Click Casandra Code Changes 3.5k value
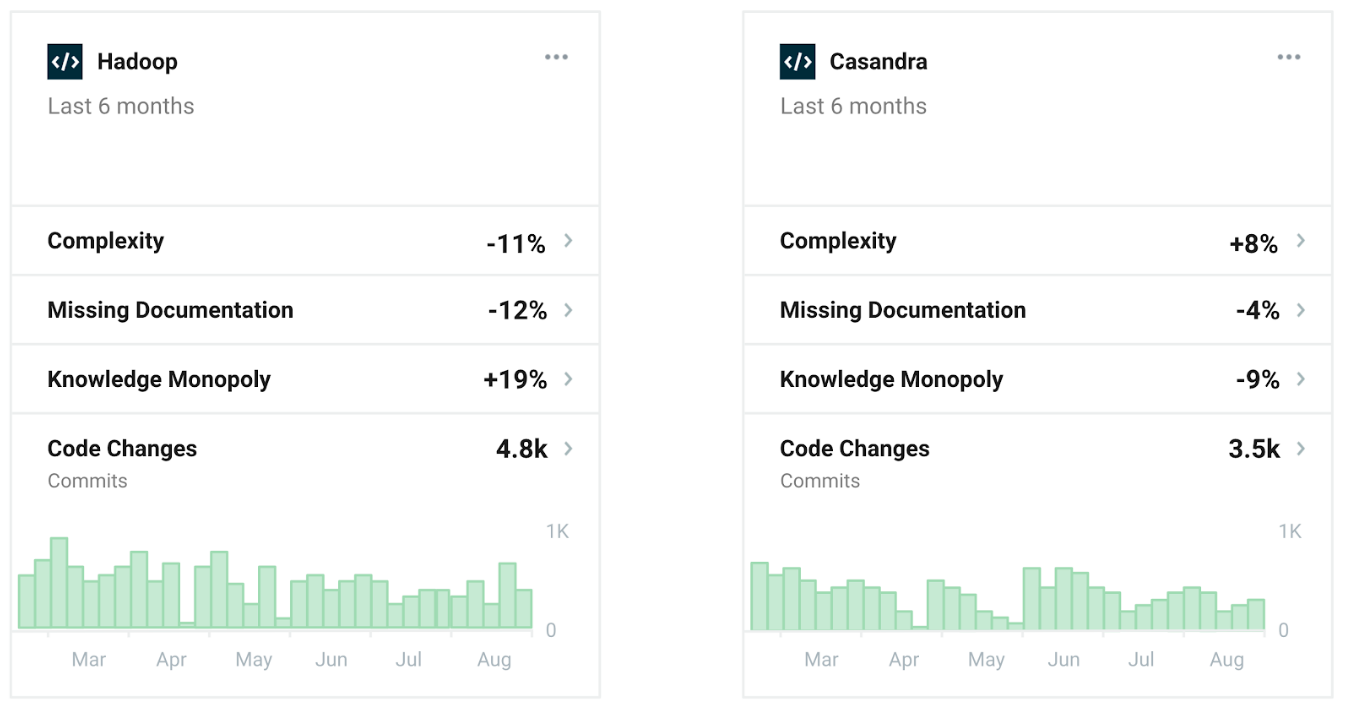1348x708 pixels. tap(1254, 450)
